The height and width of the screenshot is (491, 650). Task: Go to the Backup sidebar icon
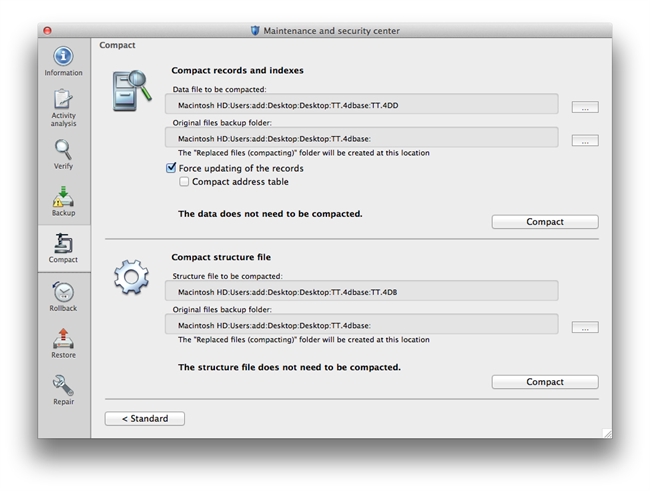pos(63,198)
